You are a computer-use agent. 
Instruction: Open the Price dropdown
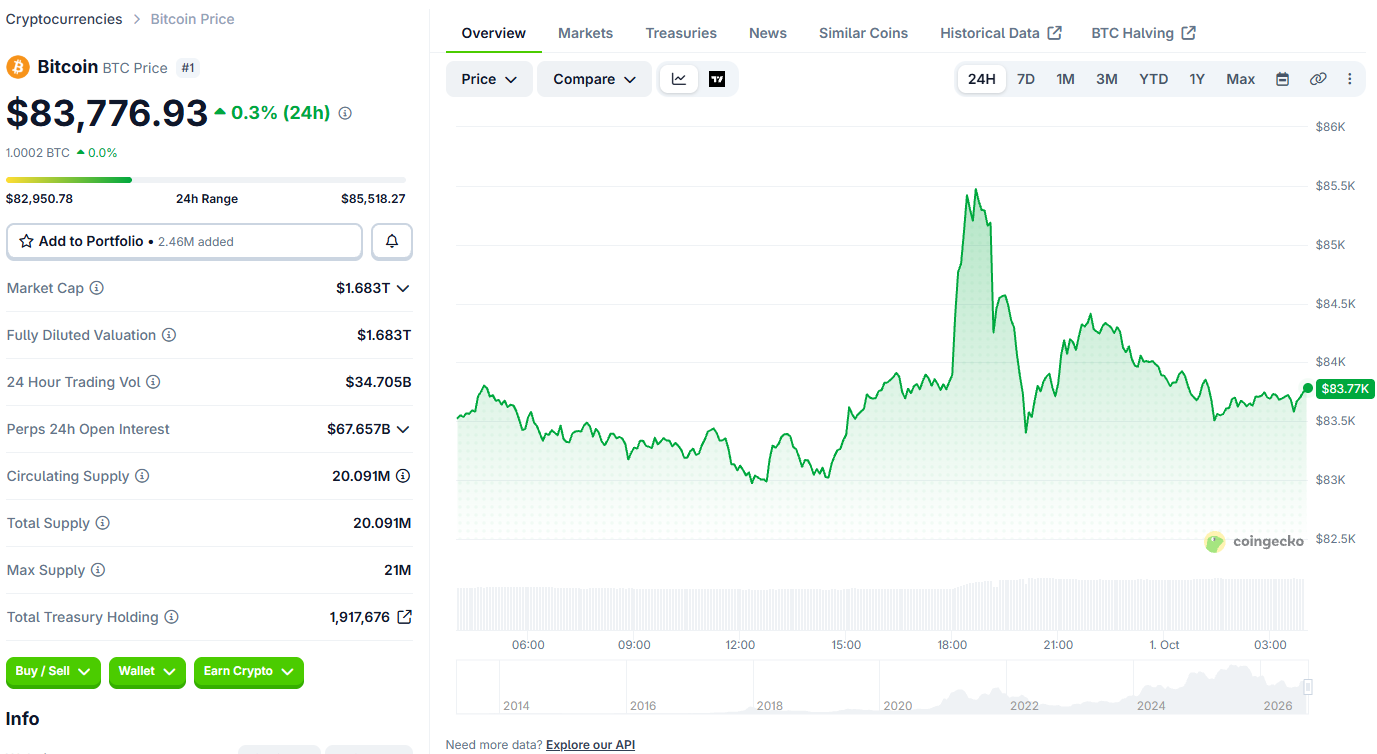tap(489, 79)
